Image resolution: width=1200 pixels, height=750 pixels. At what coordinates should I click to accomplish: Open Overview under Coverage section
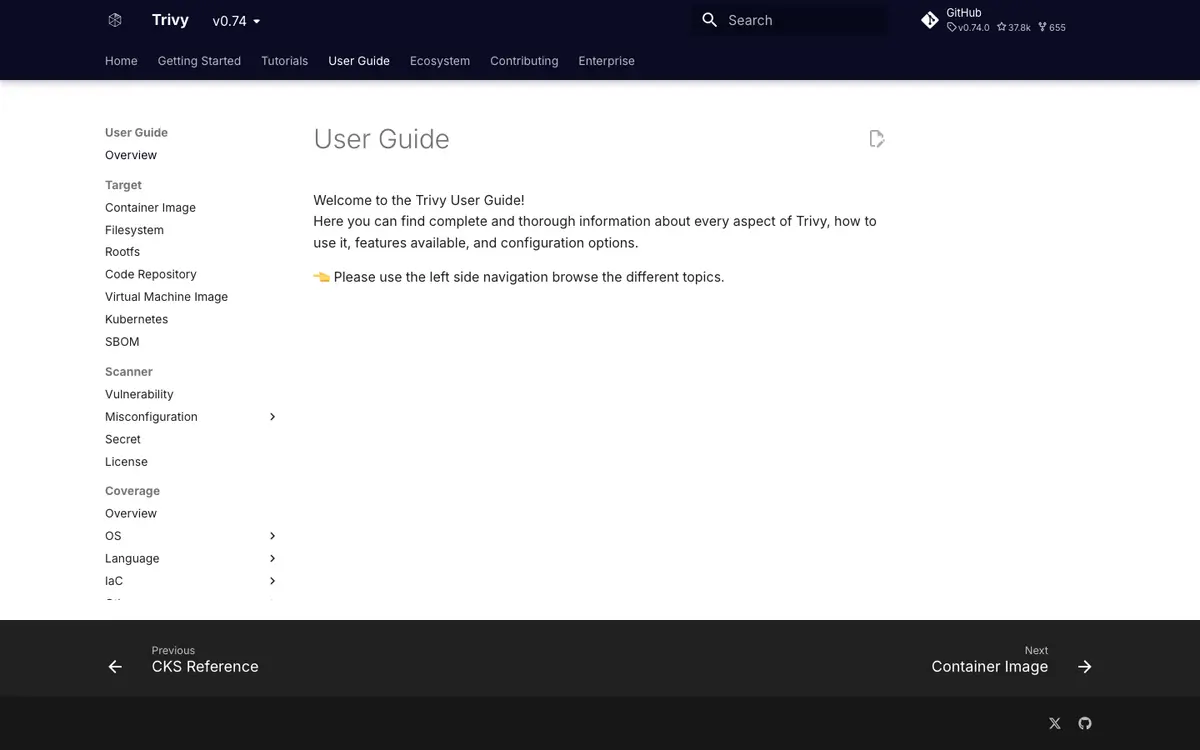point(131,514)
